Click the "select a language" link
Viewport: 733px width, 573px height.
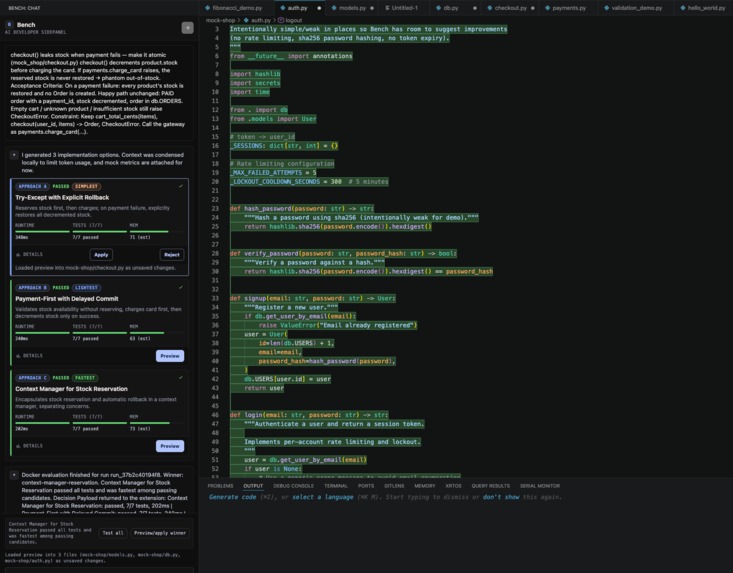click(323, 497)
